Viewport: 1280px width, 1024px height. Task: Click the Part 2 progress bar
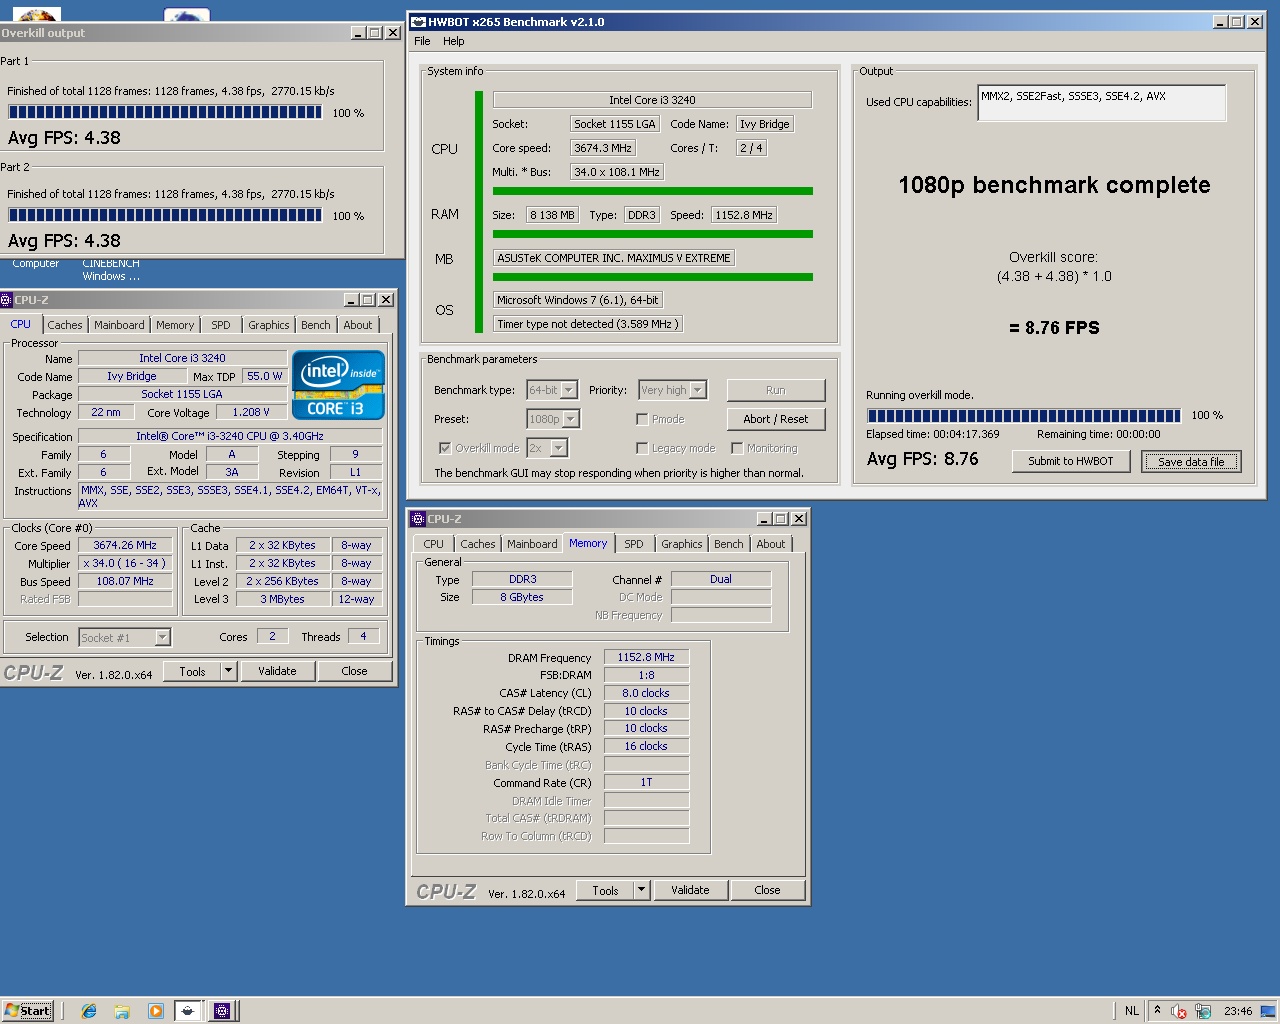165,215
